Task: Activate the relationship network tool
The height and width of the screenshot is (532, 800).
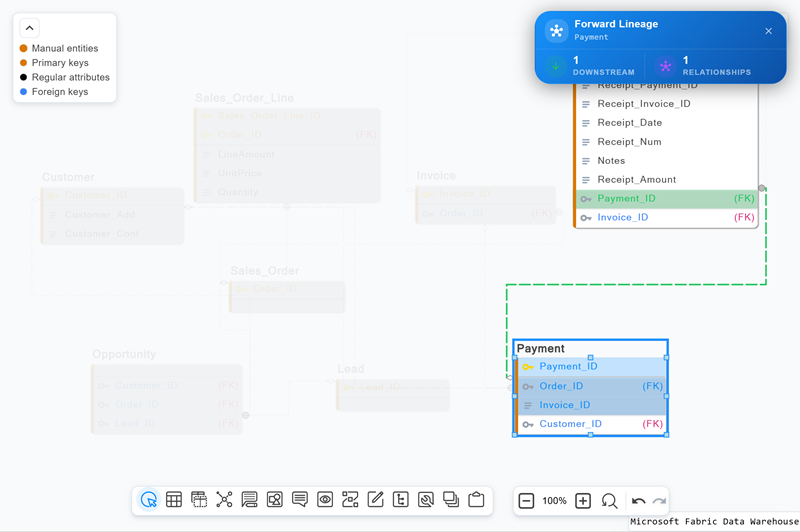Action: pyautogui.click(x=224, y=500)
